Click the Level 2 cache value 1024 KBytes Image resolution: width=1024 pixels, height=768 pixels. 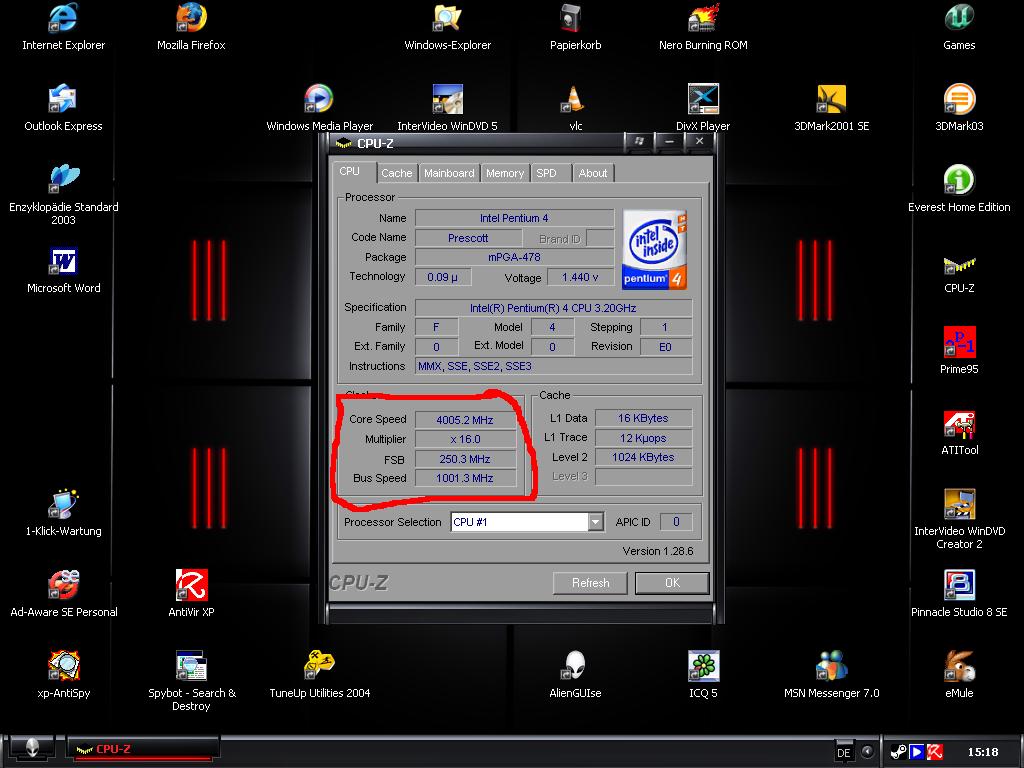pyautogui.click(x=643, y=457)
